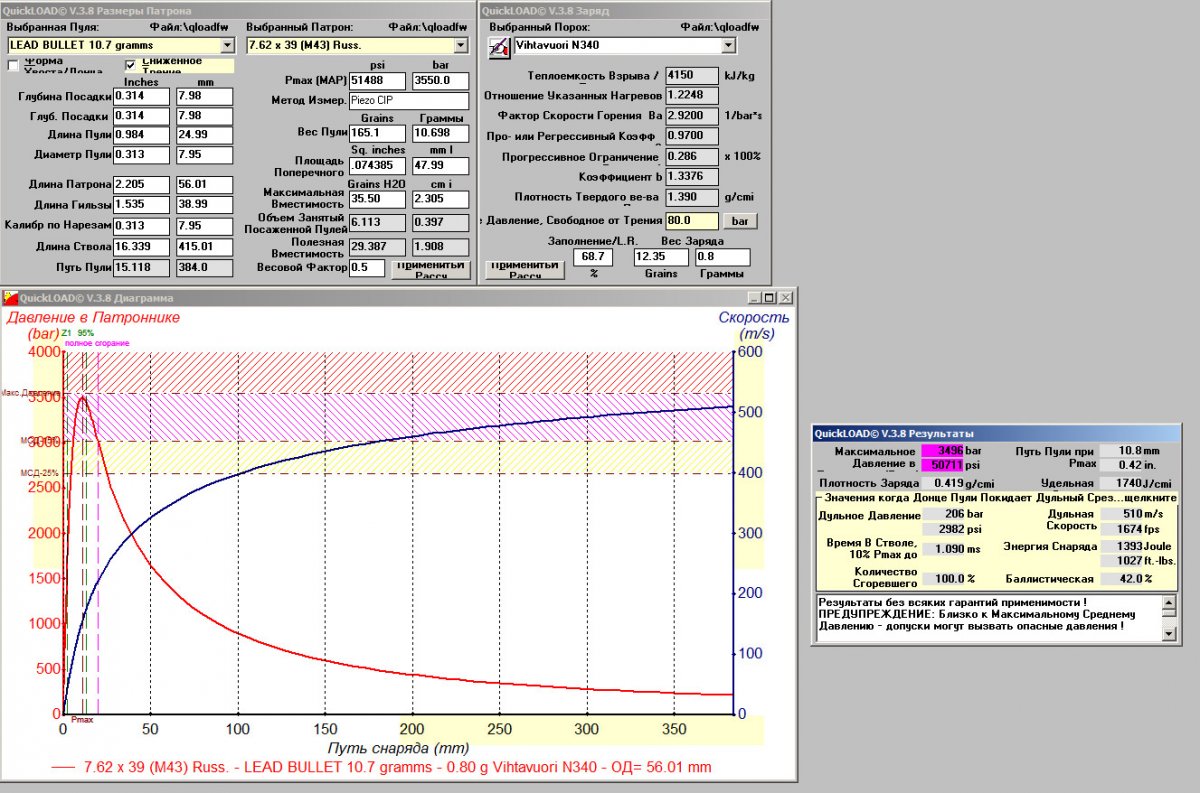Screen dimensions: 1200x793
Task: Close the Диаграмма chart window
Action: (786, 298)
